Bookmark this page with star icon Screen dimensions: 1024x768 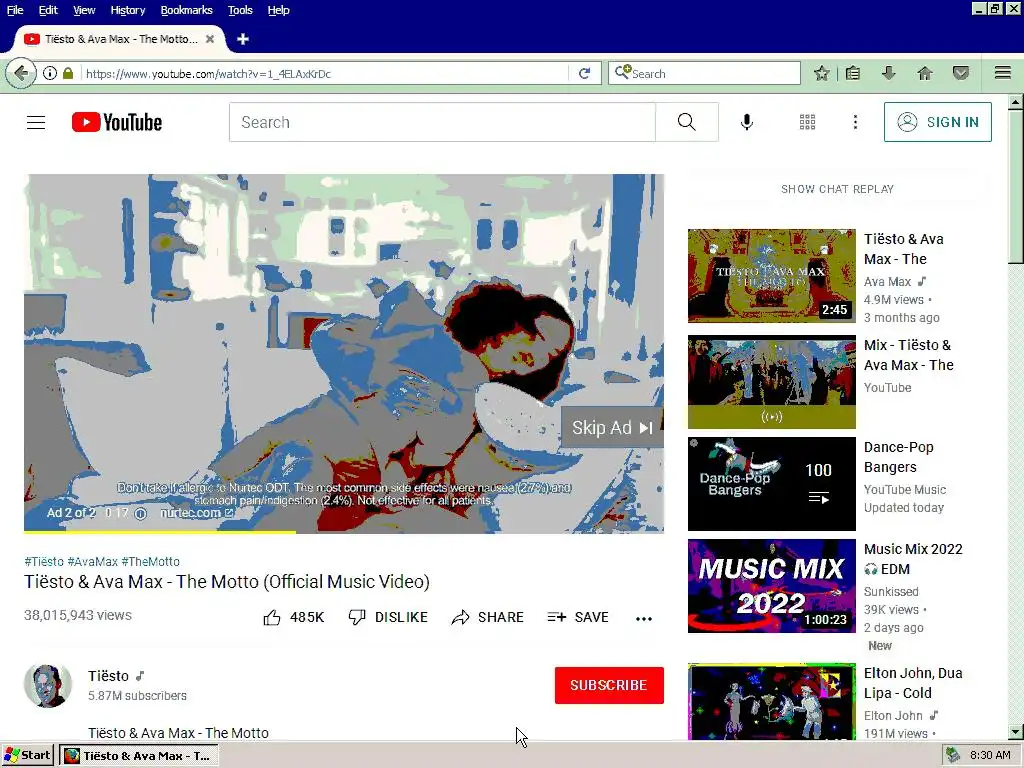point(822,73)
